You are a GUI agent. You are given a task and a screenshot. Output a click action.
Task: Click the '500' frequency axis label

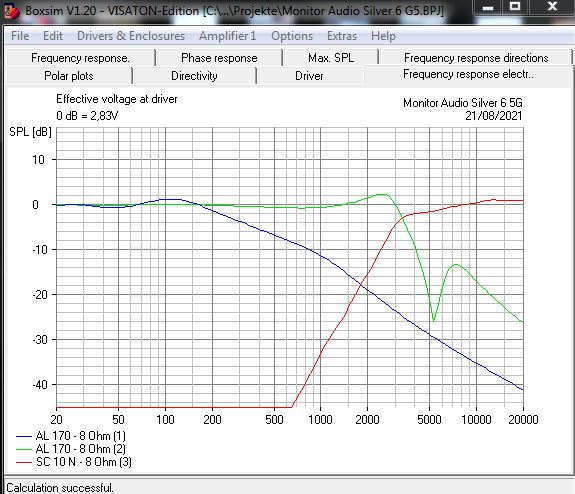274,420
